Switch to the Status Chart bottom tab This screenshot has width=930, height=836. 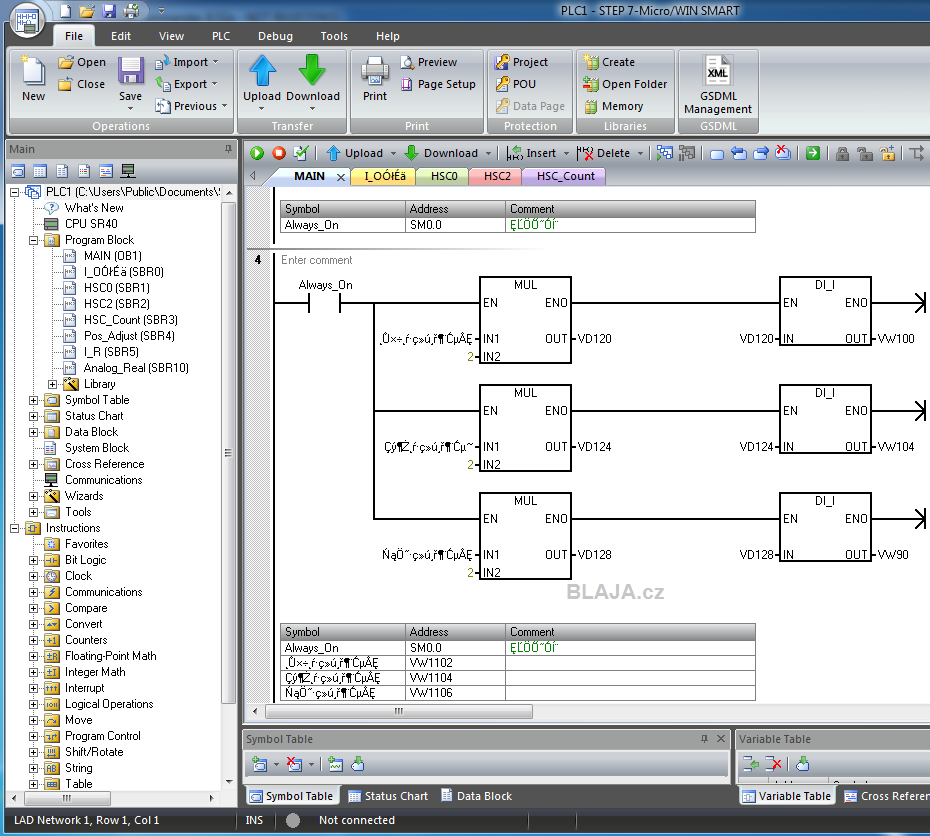pyautogui.click(x=388, y=796)
